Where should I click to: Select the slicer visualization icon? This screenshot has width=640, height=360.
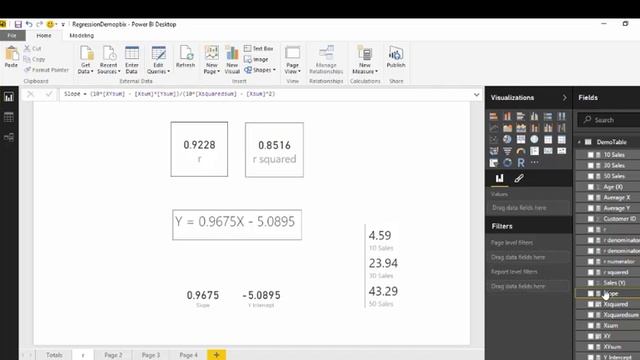point(493,162)
